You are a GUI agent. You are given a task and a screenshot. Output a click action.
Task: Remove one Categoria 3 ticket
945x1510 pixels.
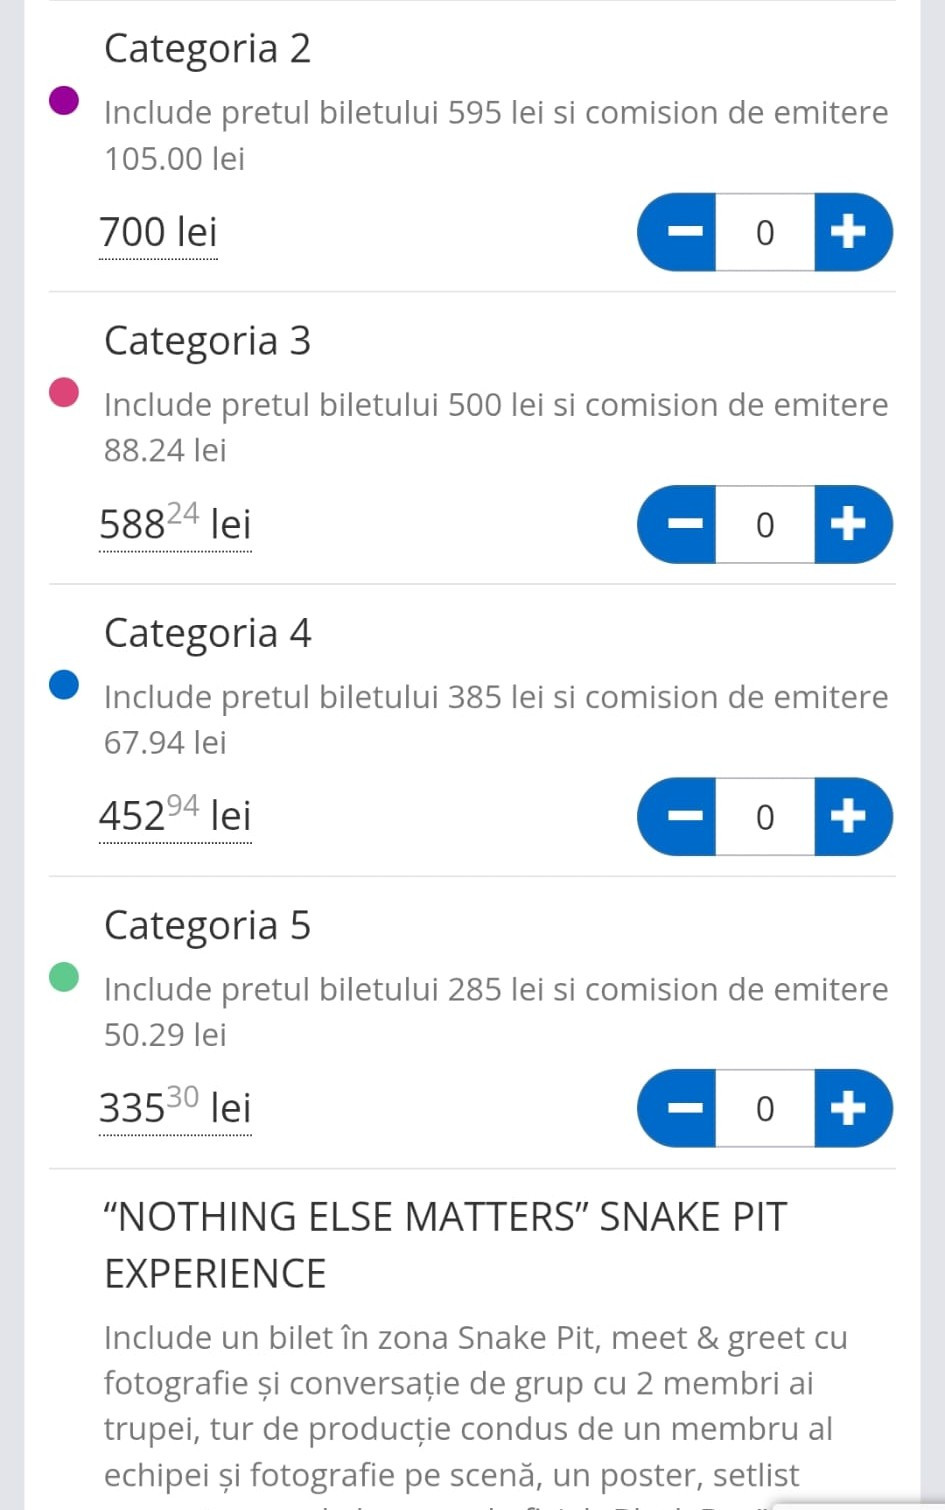(x=680, y=525)
